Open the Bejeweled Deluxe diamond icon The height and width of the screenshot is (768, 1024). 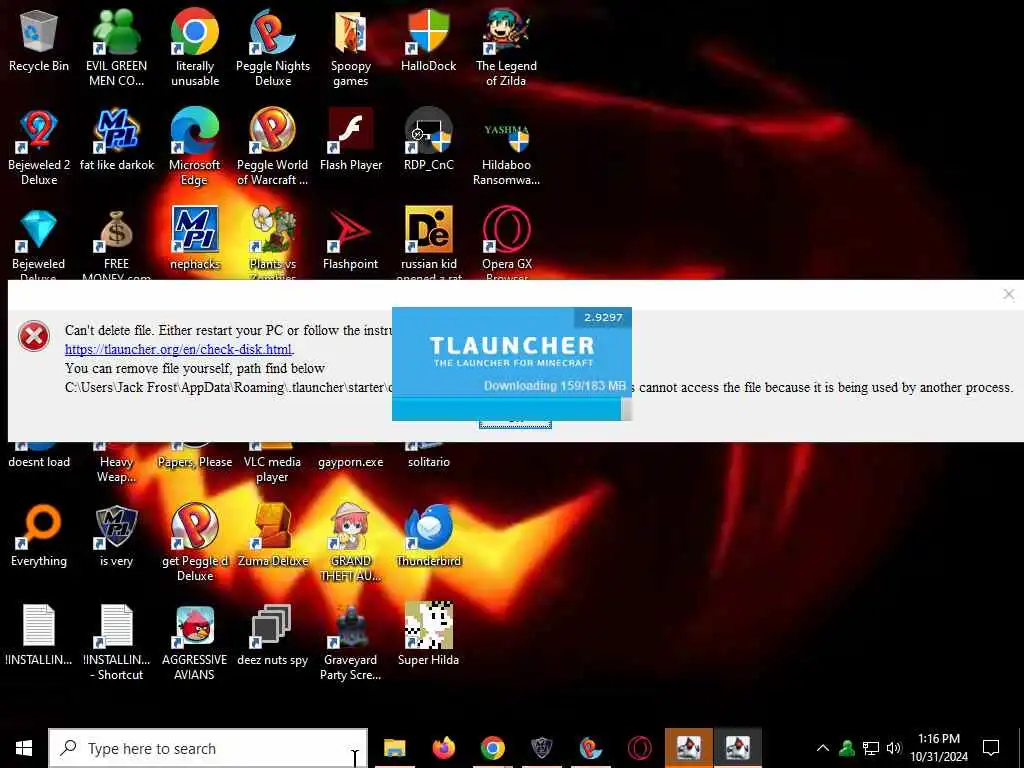pos(39,230)
